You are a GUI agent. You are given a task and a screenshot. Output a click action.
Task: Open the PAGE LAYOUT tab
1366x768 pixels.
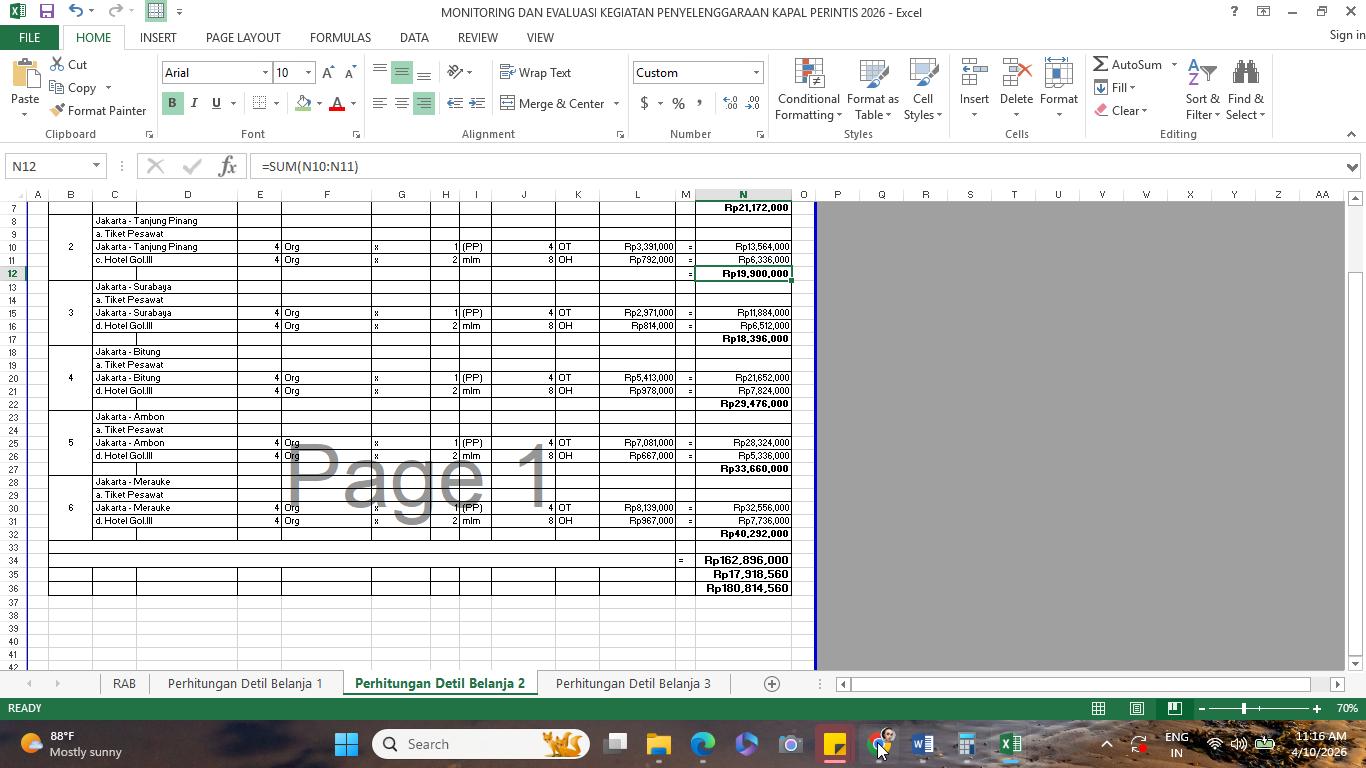(x=243, y=37)
